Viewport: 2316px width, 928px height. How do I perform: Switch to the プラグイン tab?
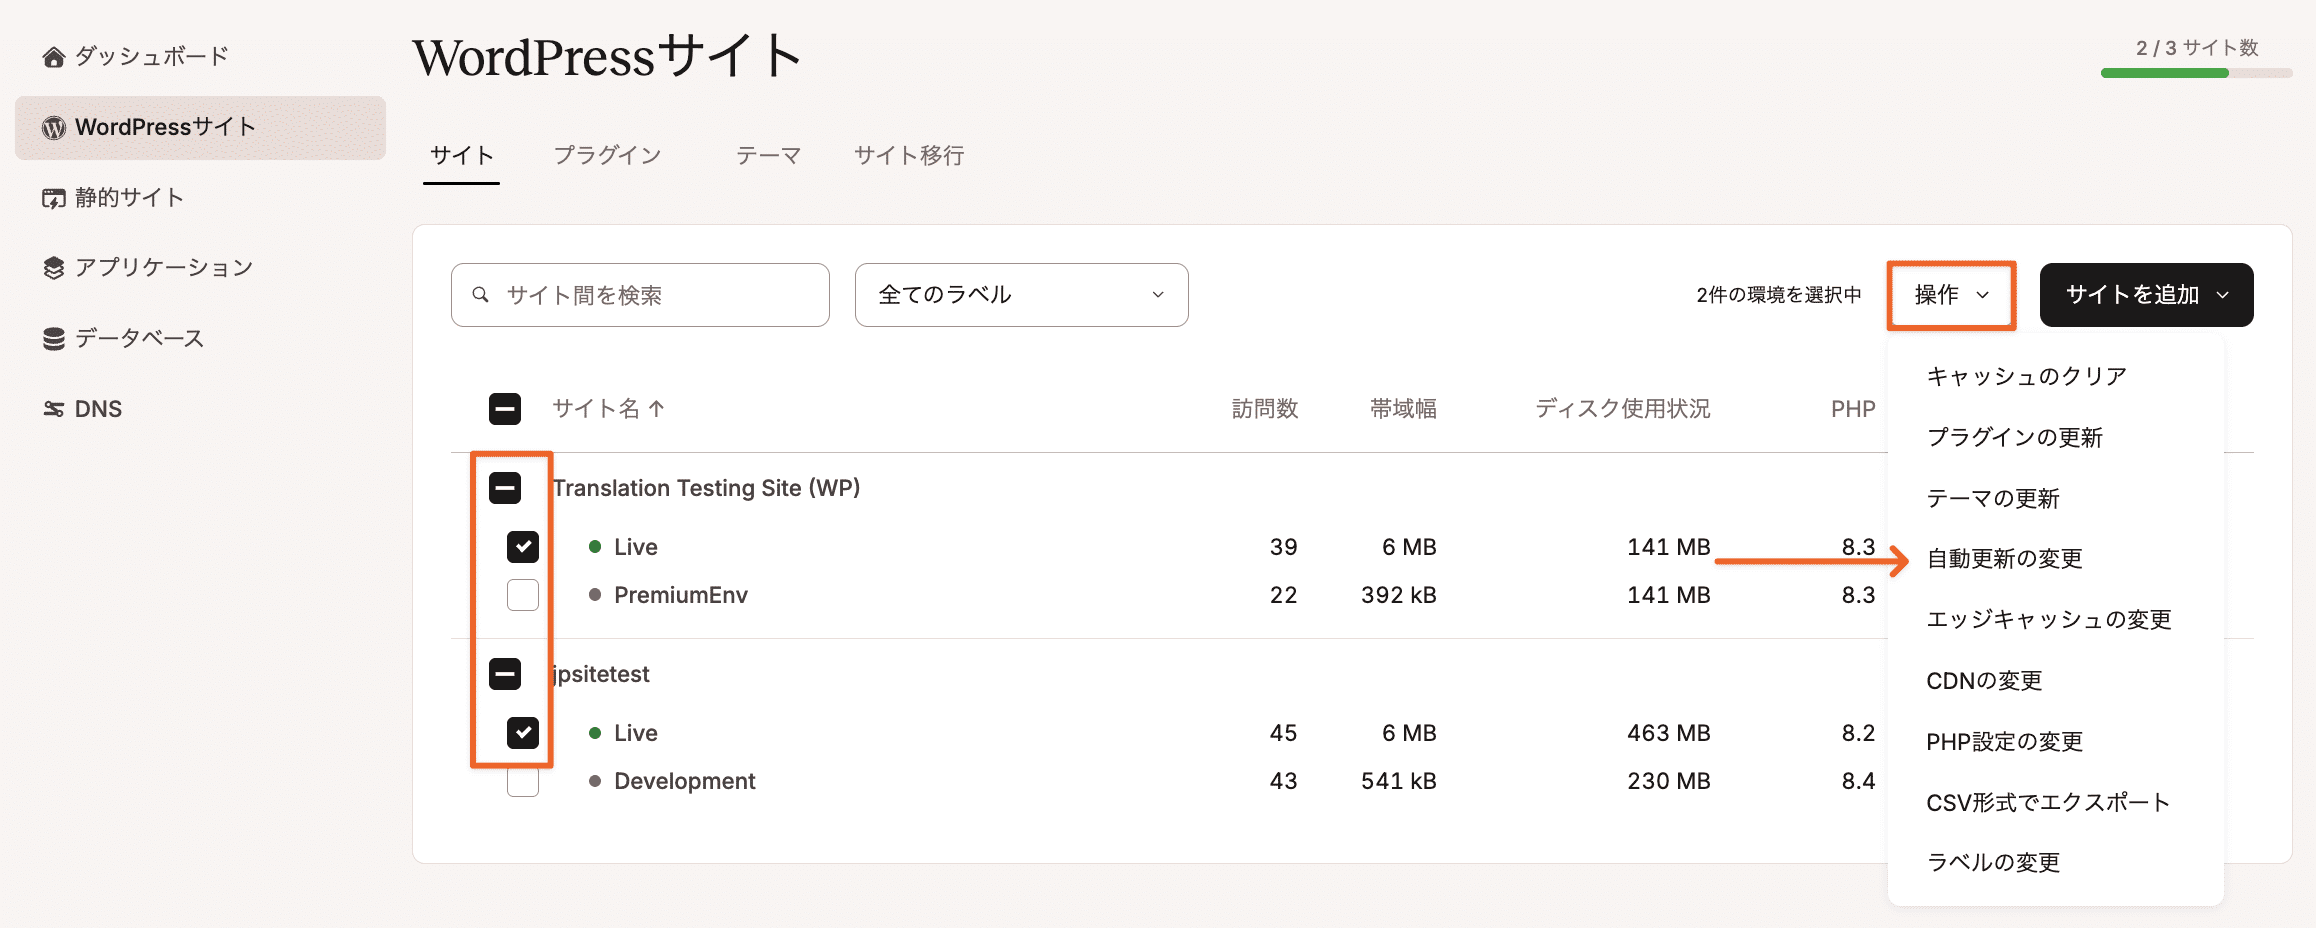pos(607,156)
